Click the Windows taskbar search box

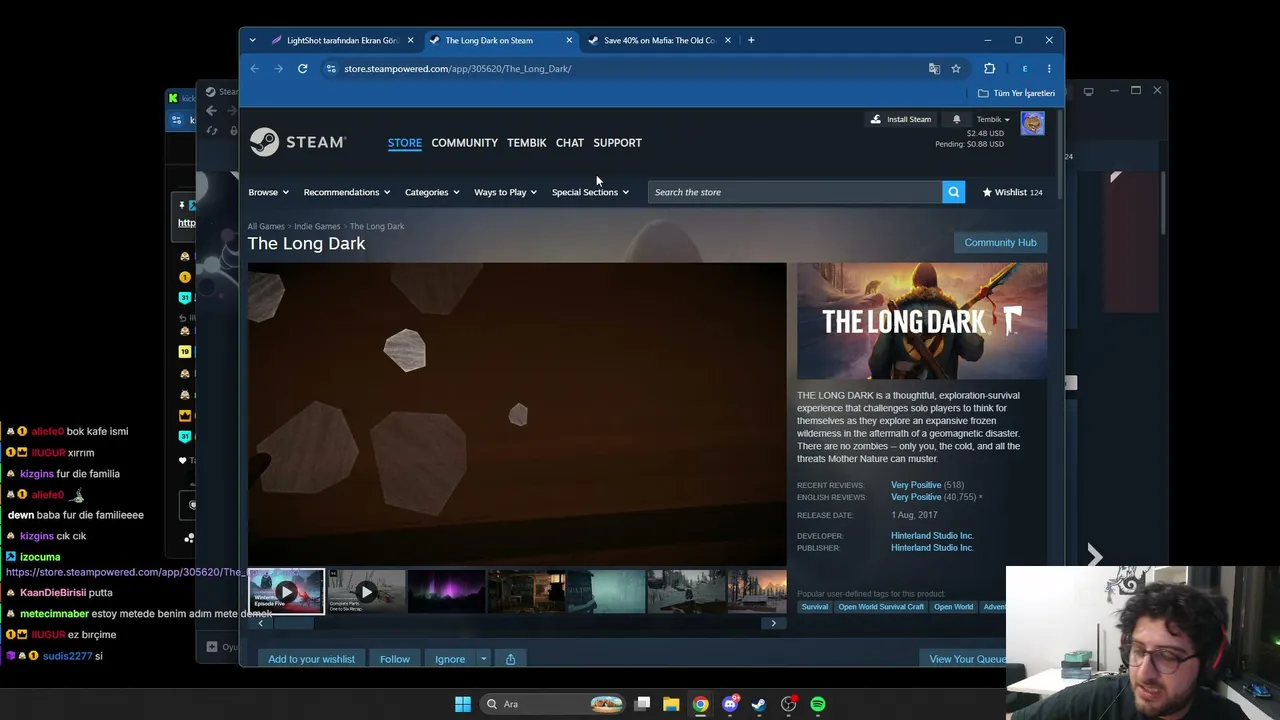[553, 704]
